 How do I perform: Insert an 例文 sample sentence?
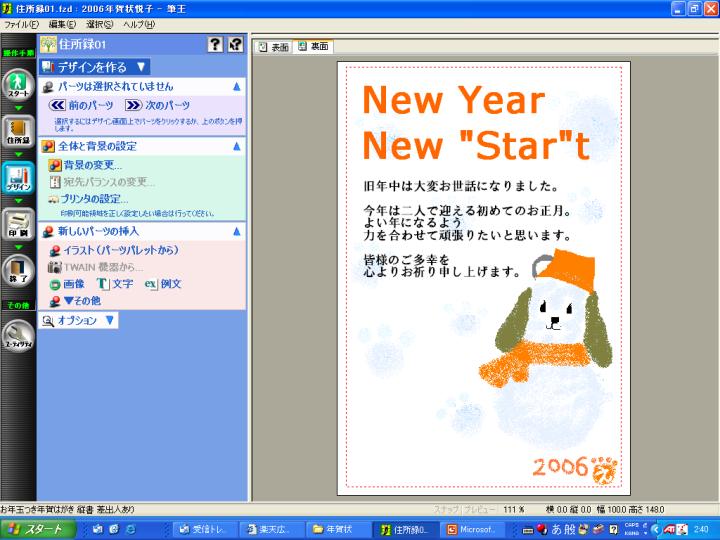pyautogui.click(x=163, y=284)
